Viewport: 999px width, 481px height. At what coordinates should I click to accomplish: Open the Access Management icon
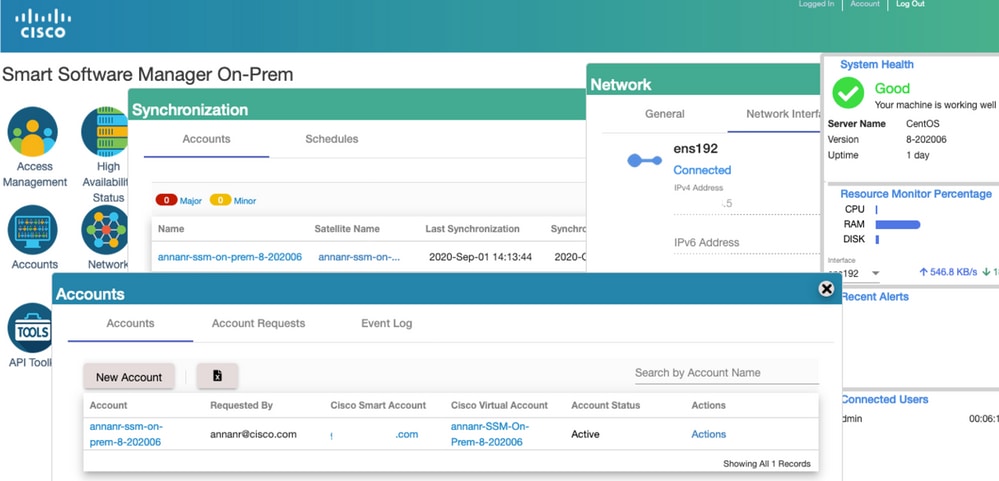[x=32, y=132]
